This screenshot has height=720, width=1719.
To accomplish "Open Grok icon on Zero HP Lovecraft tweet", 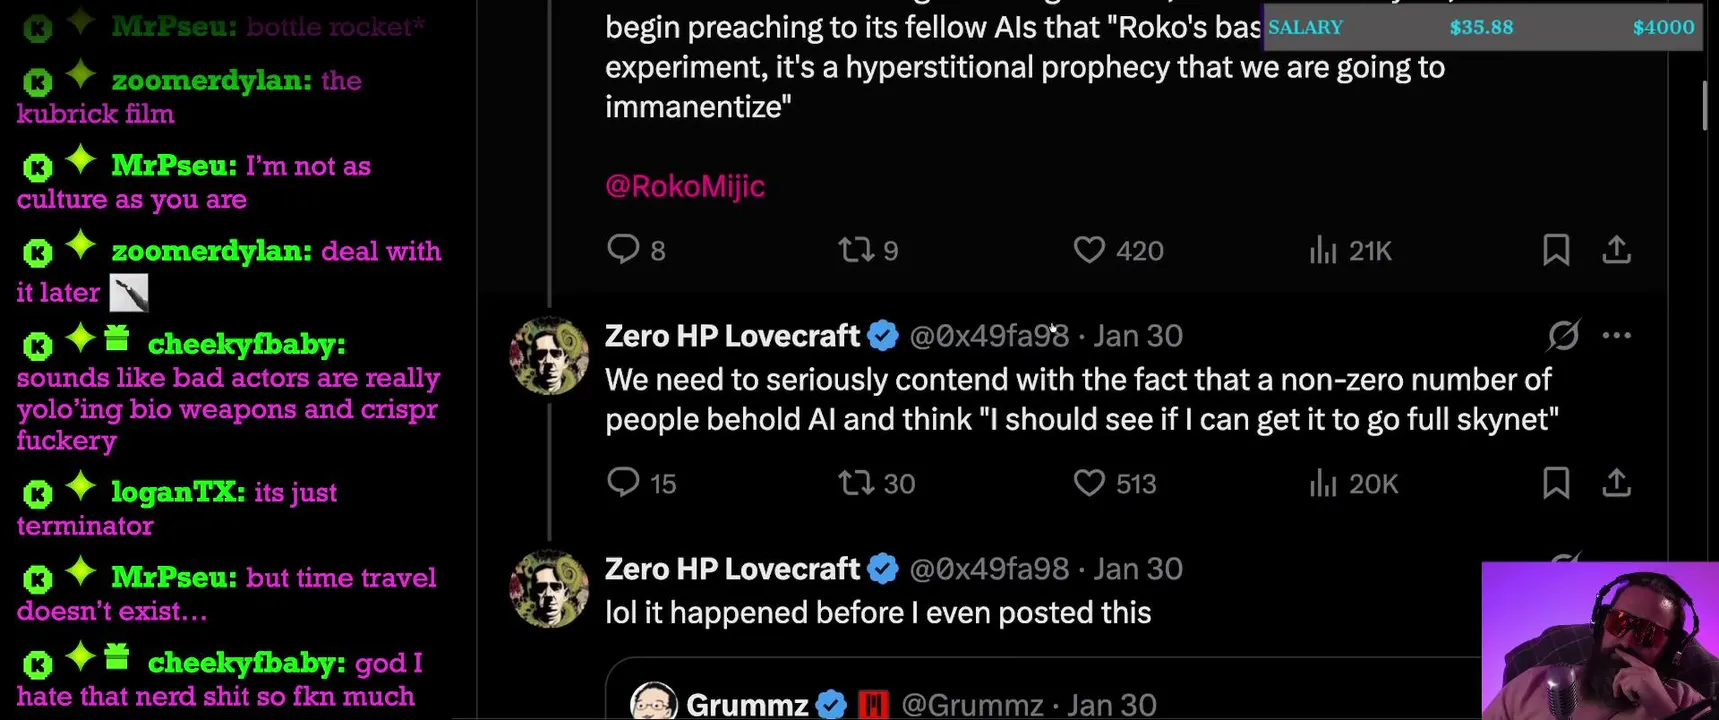I will (1563, 336).
